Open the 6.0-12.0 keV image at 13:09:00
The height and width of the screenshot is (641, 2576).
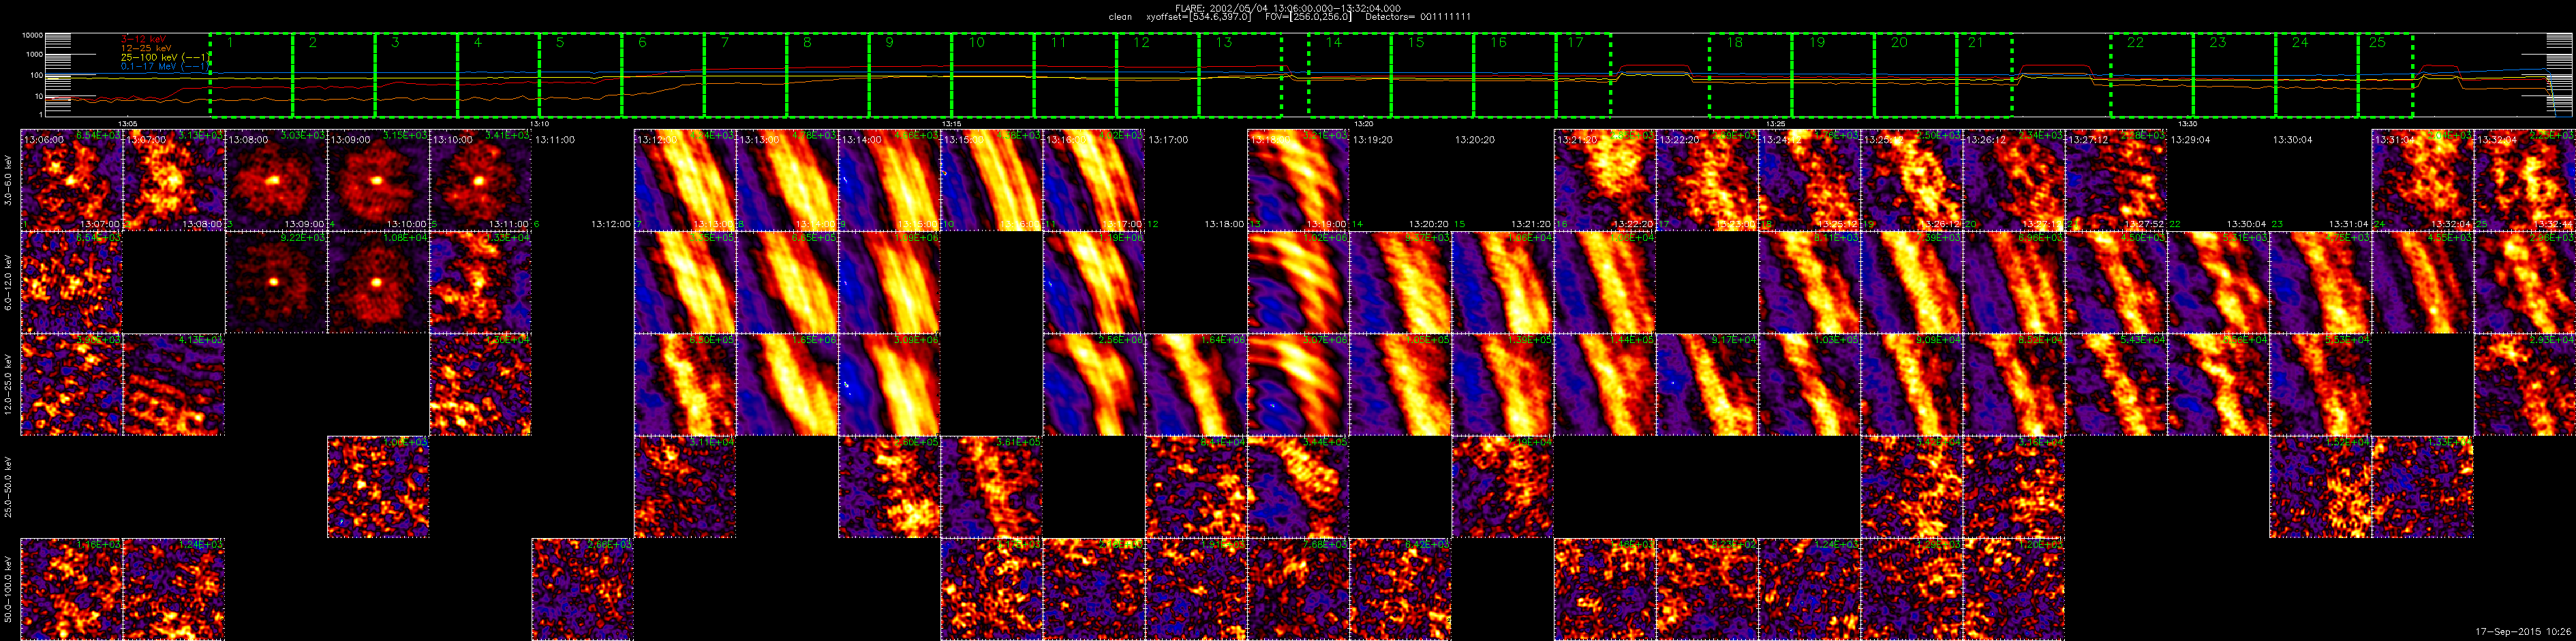point(378,282)
